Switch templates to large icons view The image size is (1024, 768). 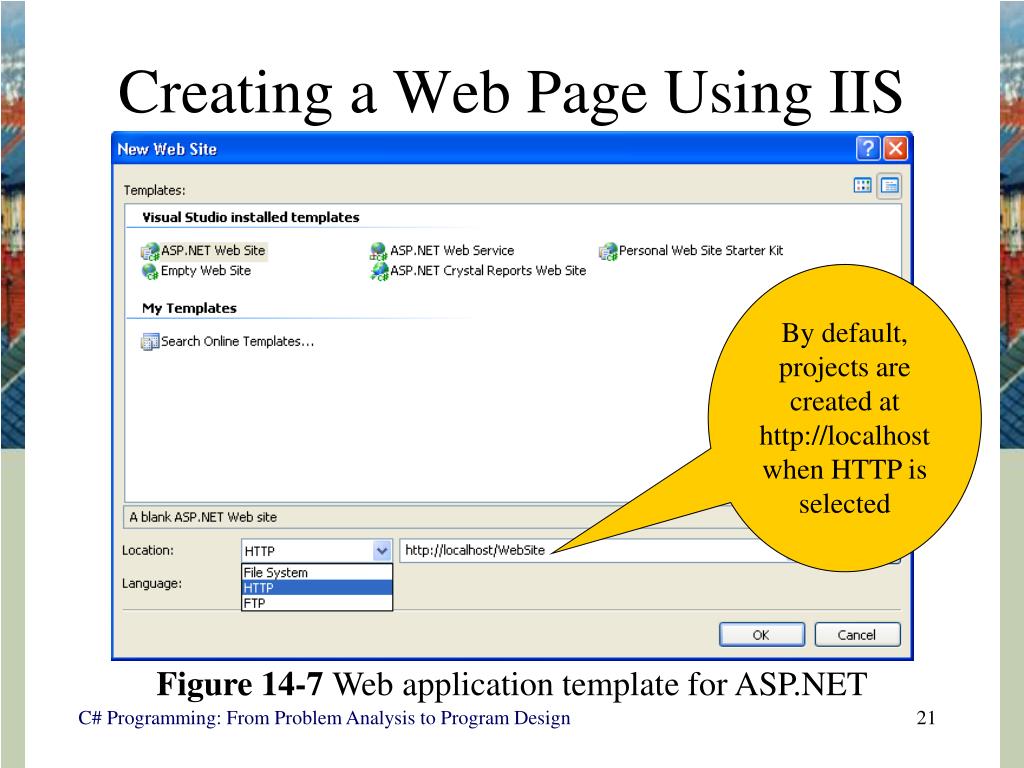863,185
